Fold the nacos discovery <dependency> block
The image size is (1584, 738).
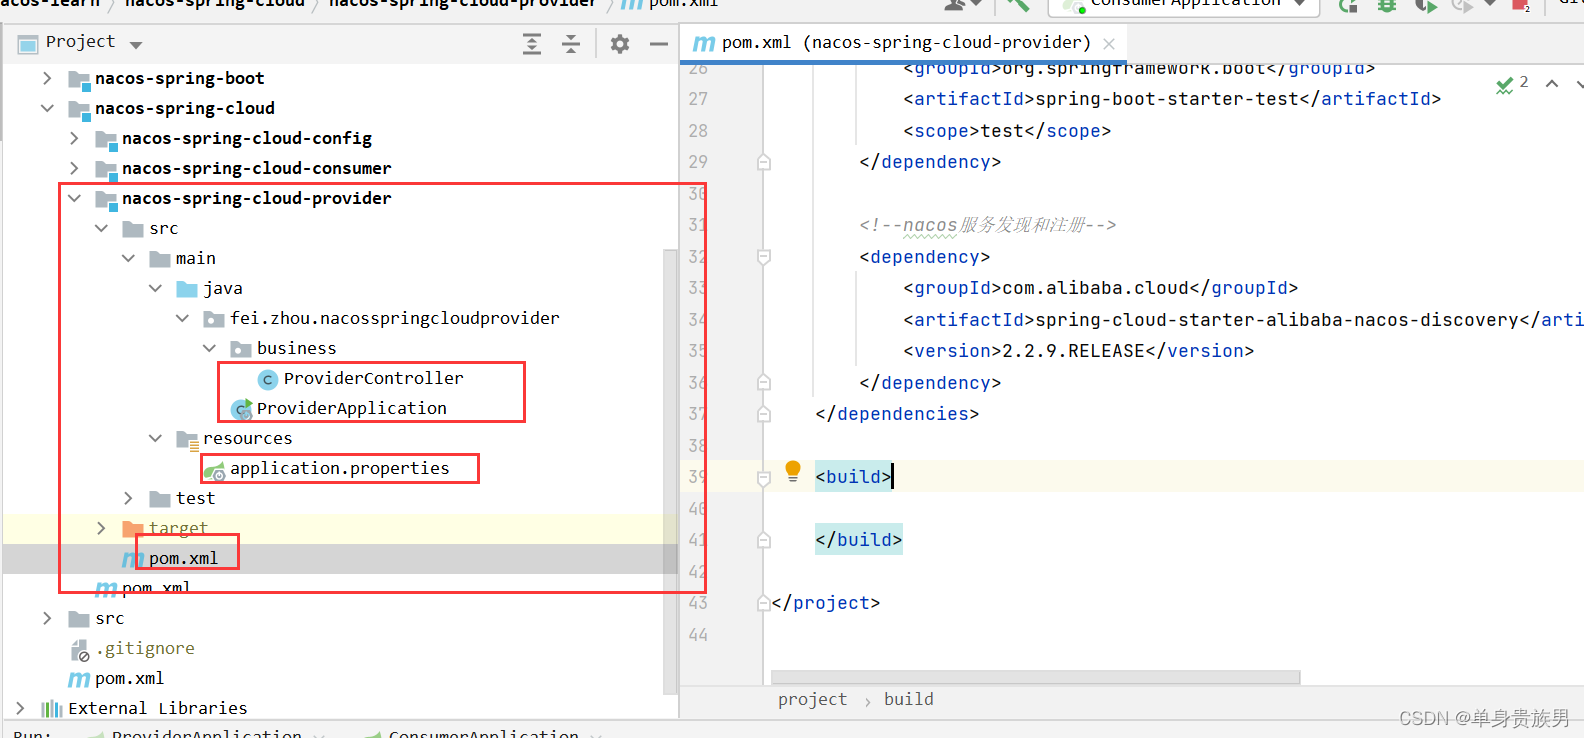[x=764, y=257]
